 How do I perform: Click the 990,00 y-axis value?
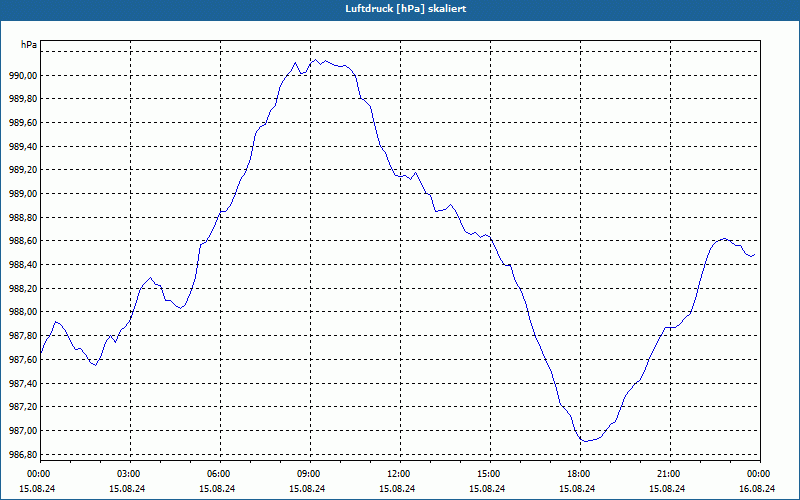(x=23, y=76)
